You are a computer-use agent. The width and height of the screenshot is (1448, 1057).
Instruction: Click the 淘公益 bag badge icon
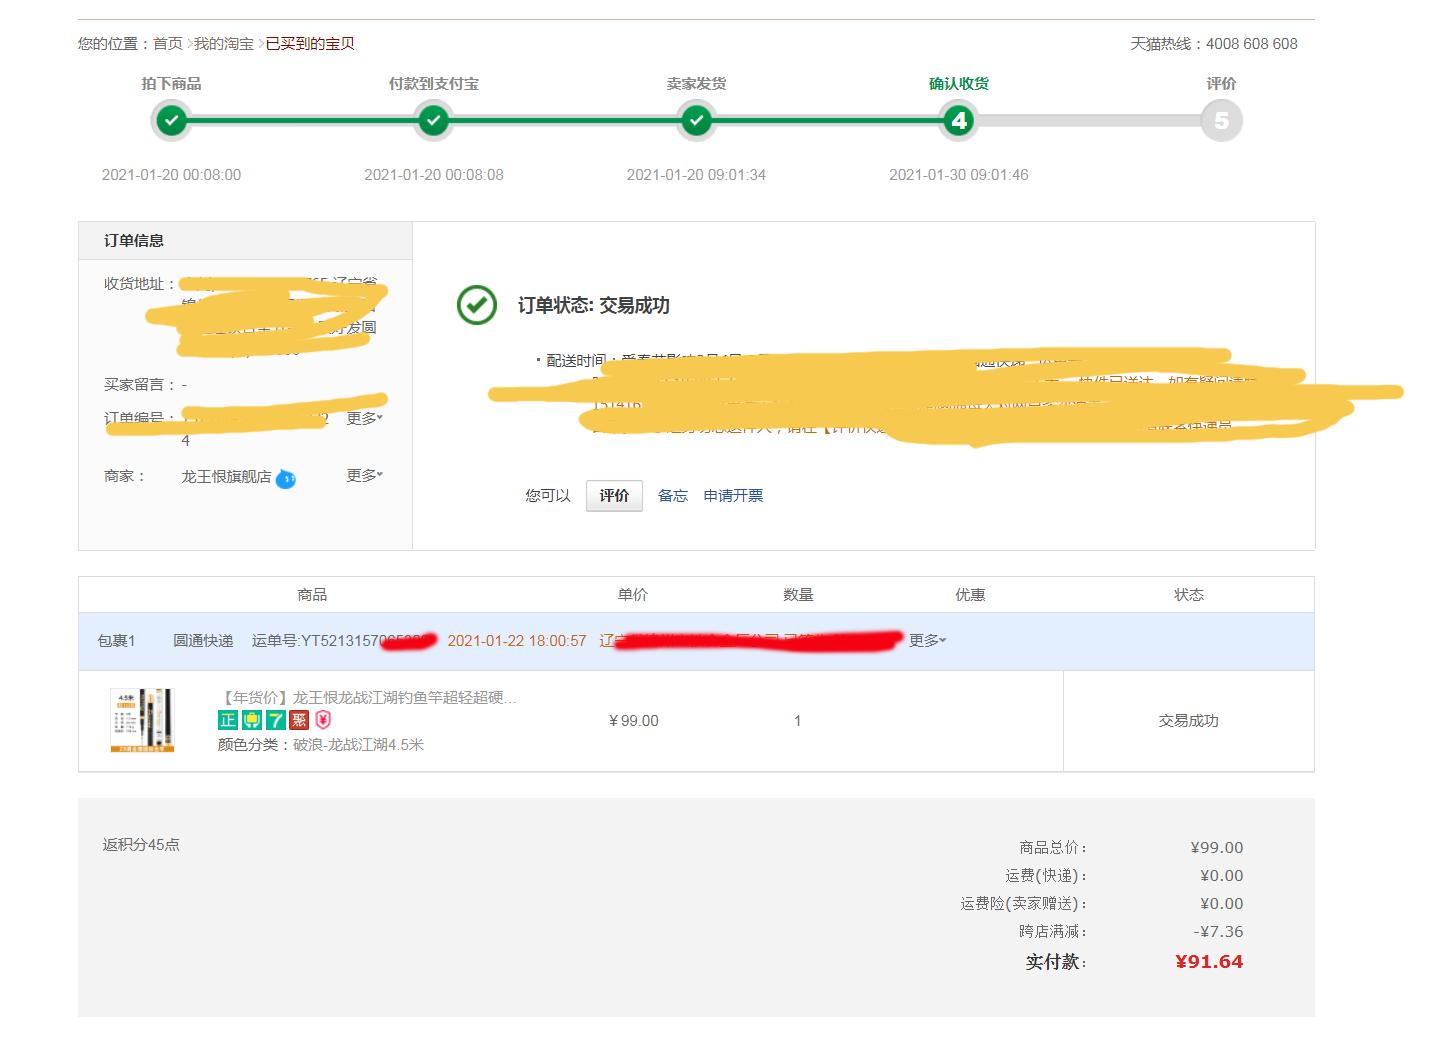(251, 720)
